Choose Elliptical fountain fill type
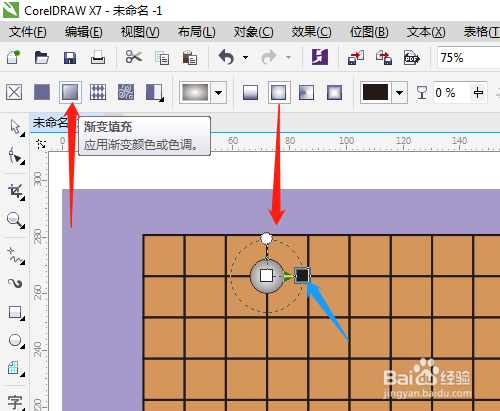Viewport: 500px width, 411px height. tap(279, 92)
